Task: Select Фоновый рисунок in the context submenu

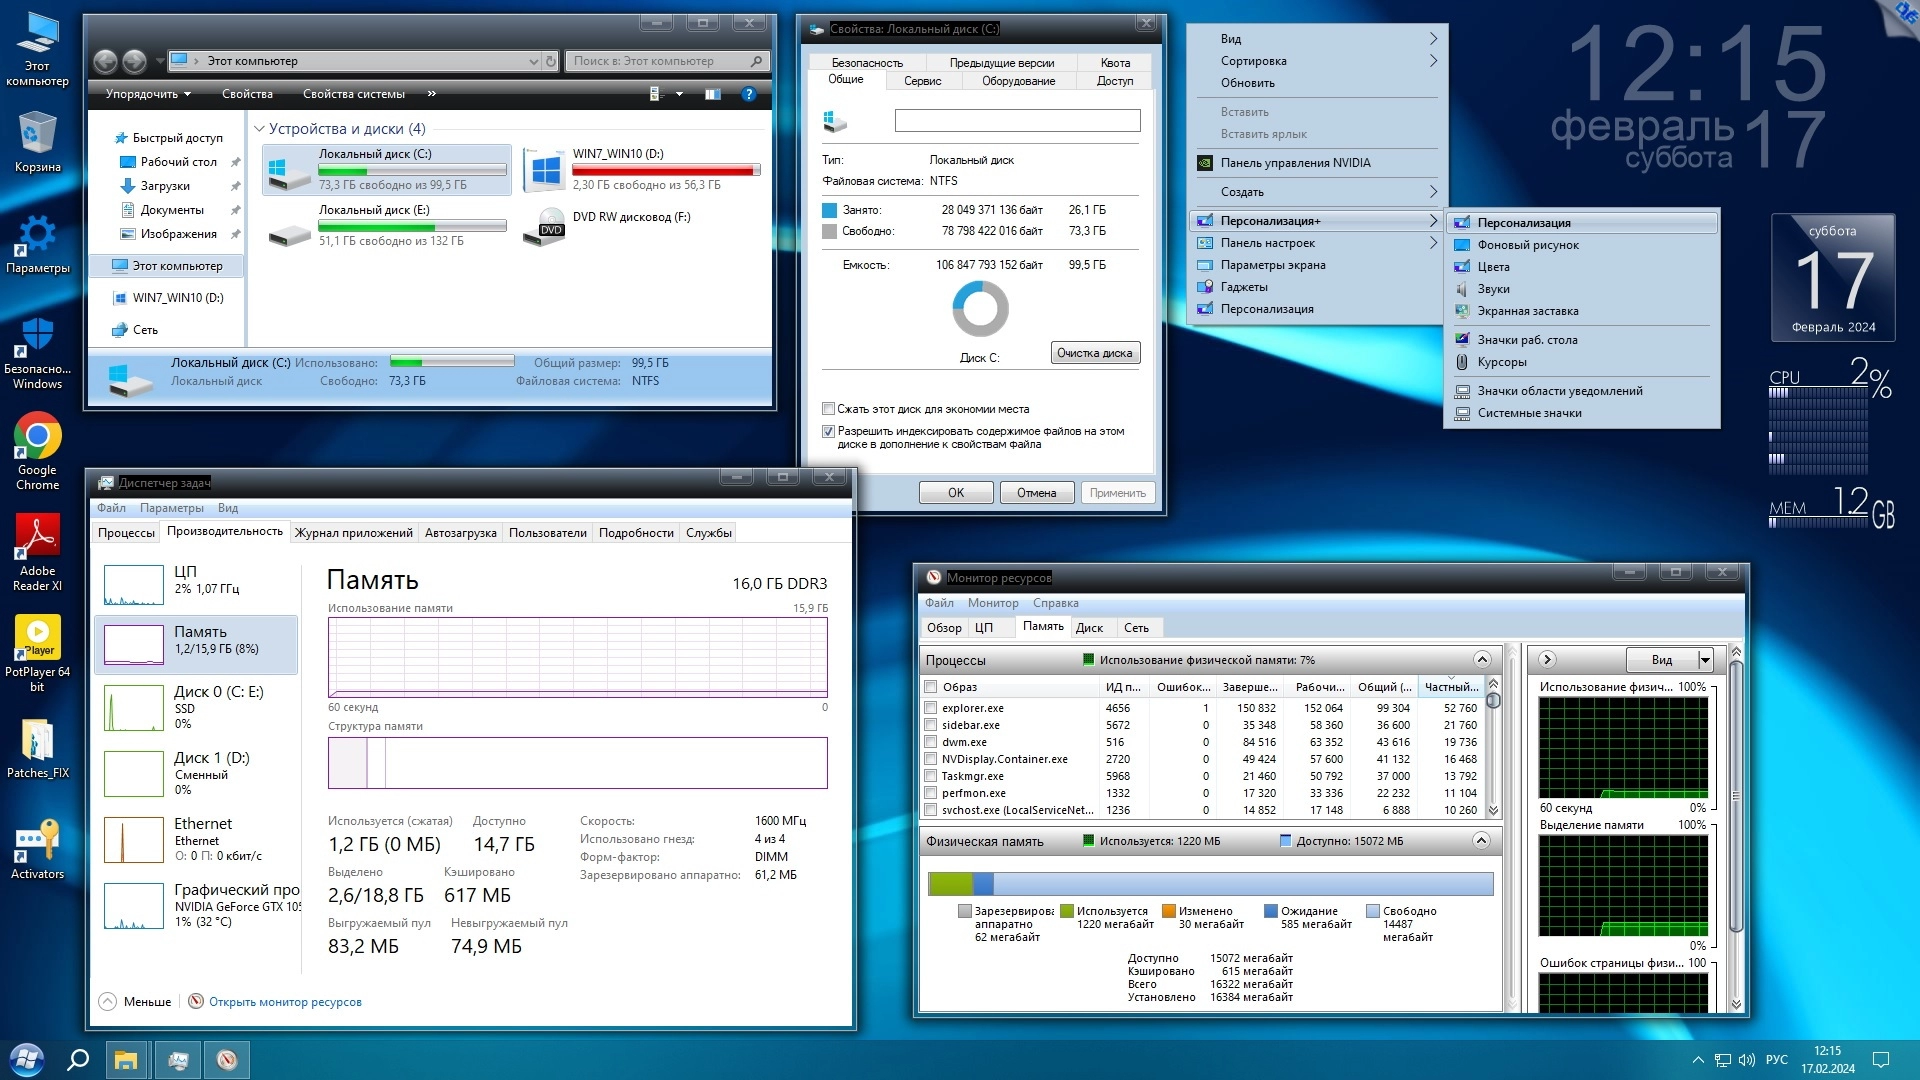Action: [1528, 245]
